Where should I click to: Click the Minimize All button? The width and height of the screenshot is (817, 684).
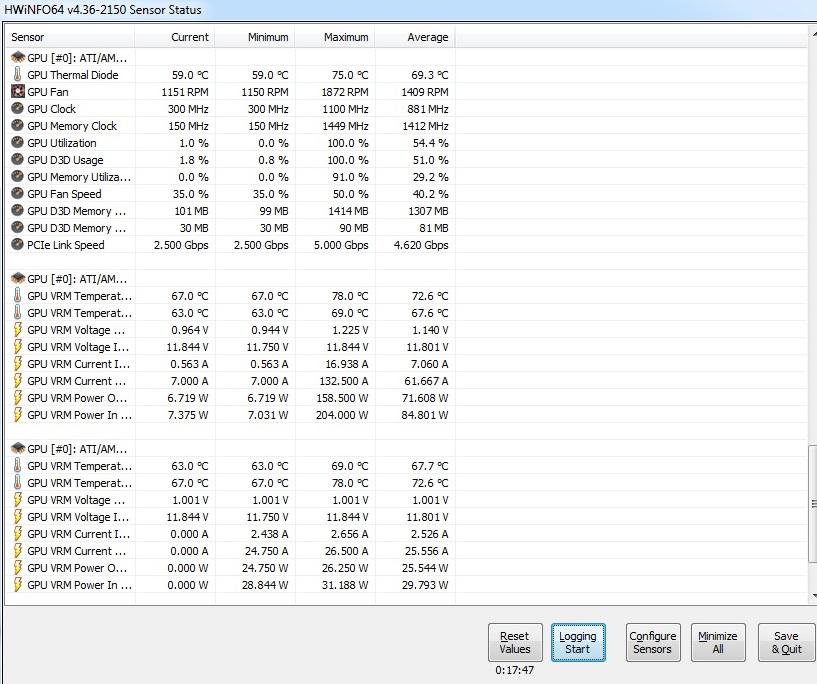[718, 642]
